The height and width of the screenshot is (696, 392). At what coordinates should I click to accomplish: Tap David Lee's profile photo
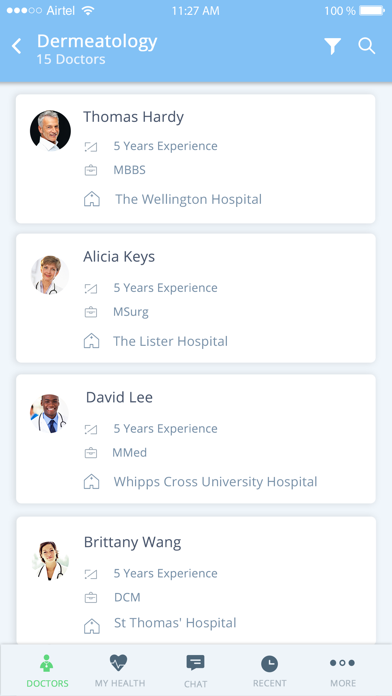49,414
